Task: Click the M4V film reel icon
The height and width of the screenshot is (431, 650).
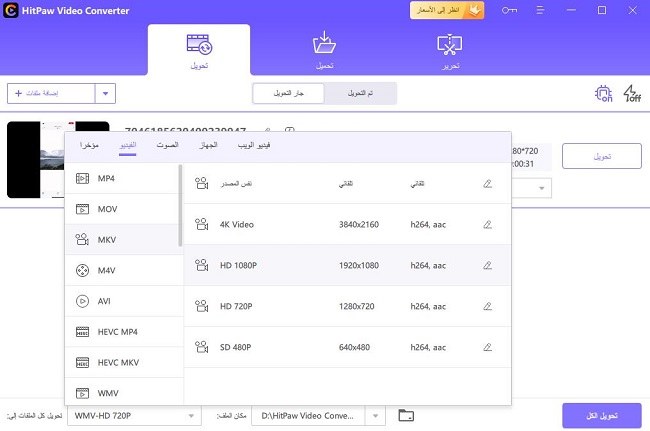Action: (x=82, y=271)
